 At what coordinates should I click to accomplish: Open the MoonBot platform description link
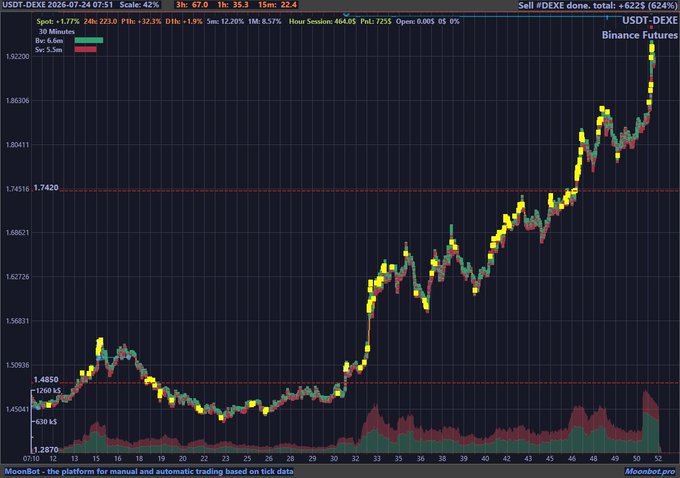149,471
